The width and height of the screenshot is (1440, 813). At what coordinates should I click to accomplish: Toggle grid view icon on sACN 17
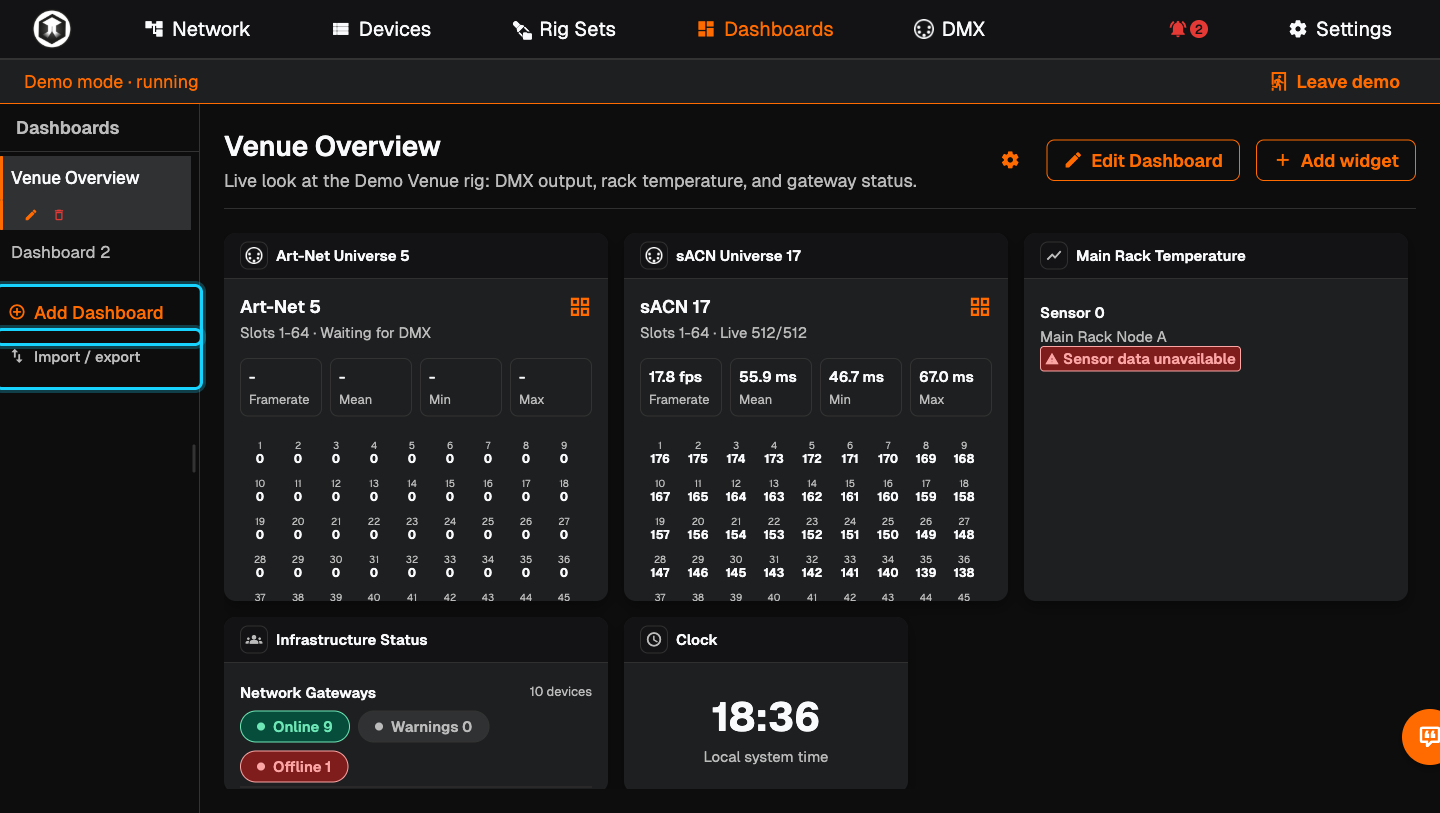point(980,307)
